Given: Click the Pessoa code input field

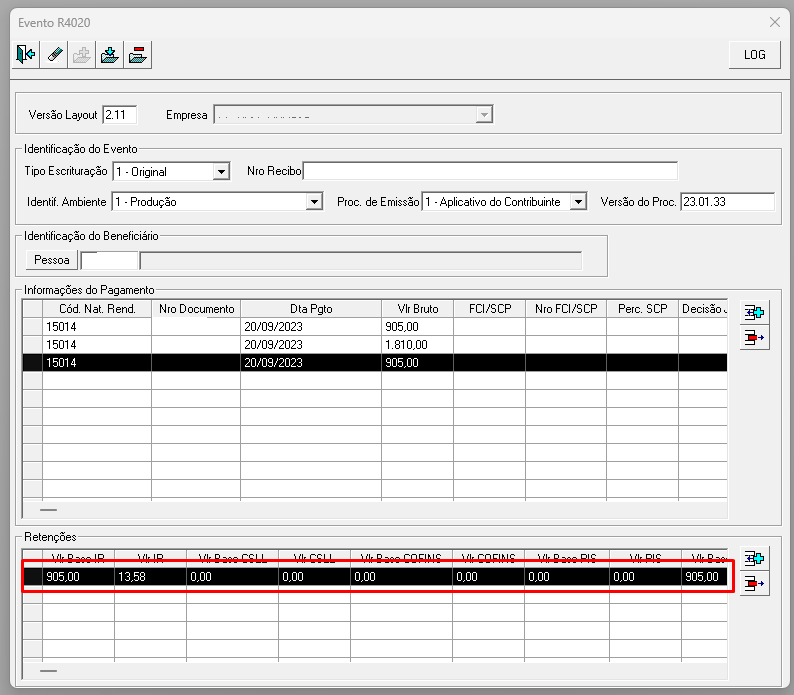Looking at the screenshot, I should tap(109, 260).
